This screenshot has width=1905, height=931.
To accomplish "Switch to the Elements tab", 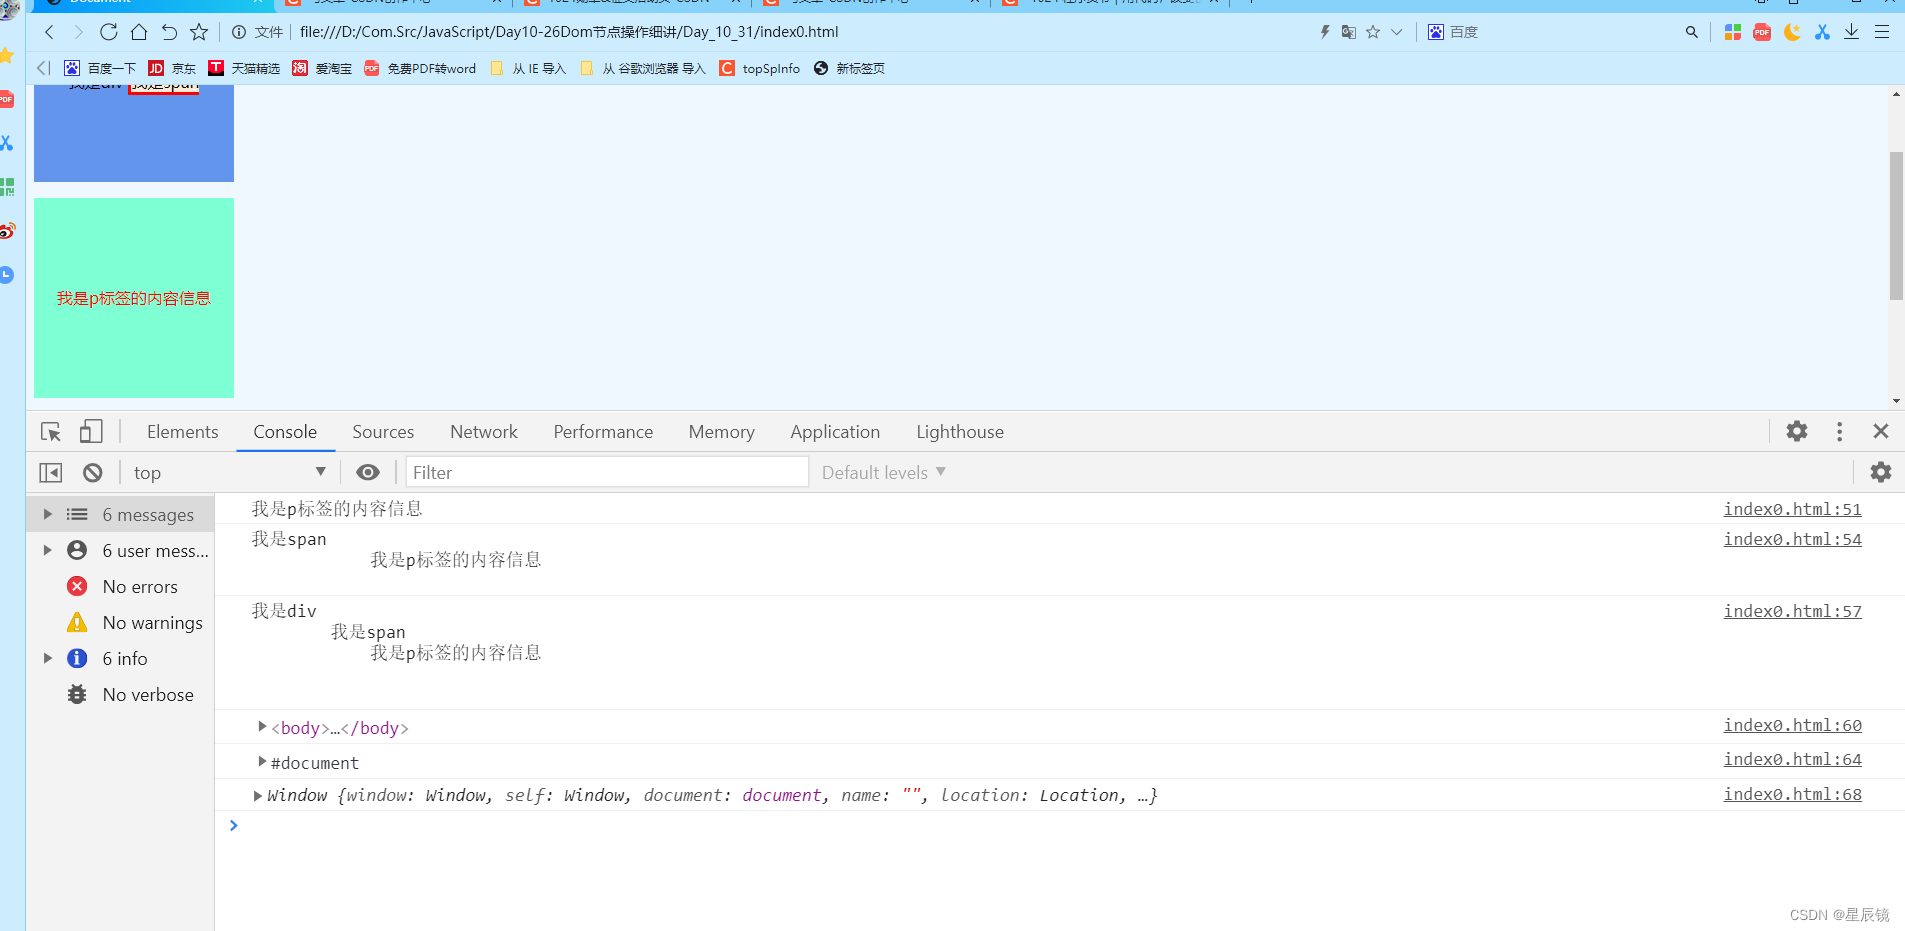I will coord(182,432).
